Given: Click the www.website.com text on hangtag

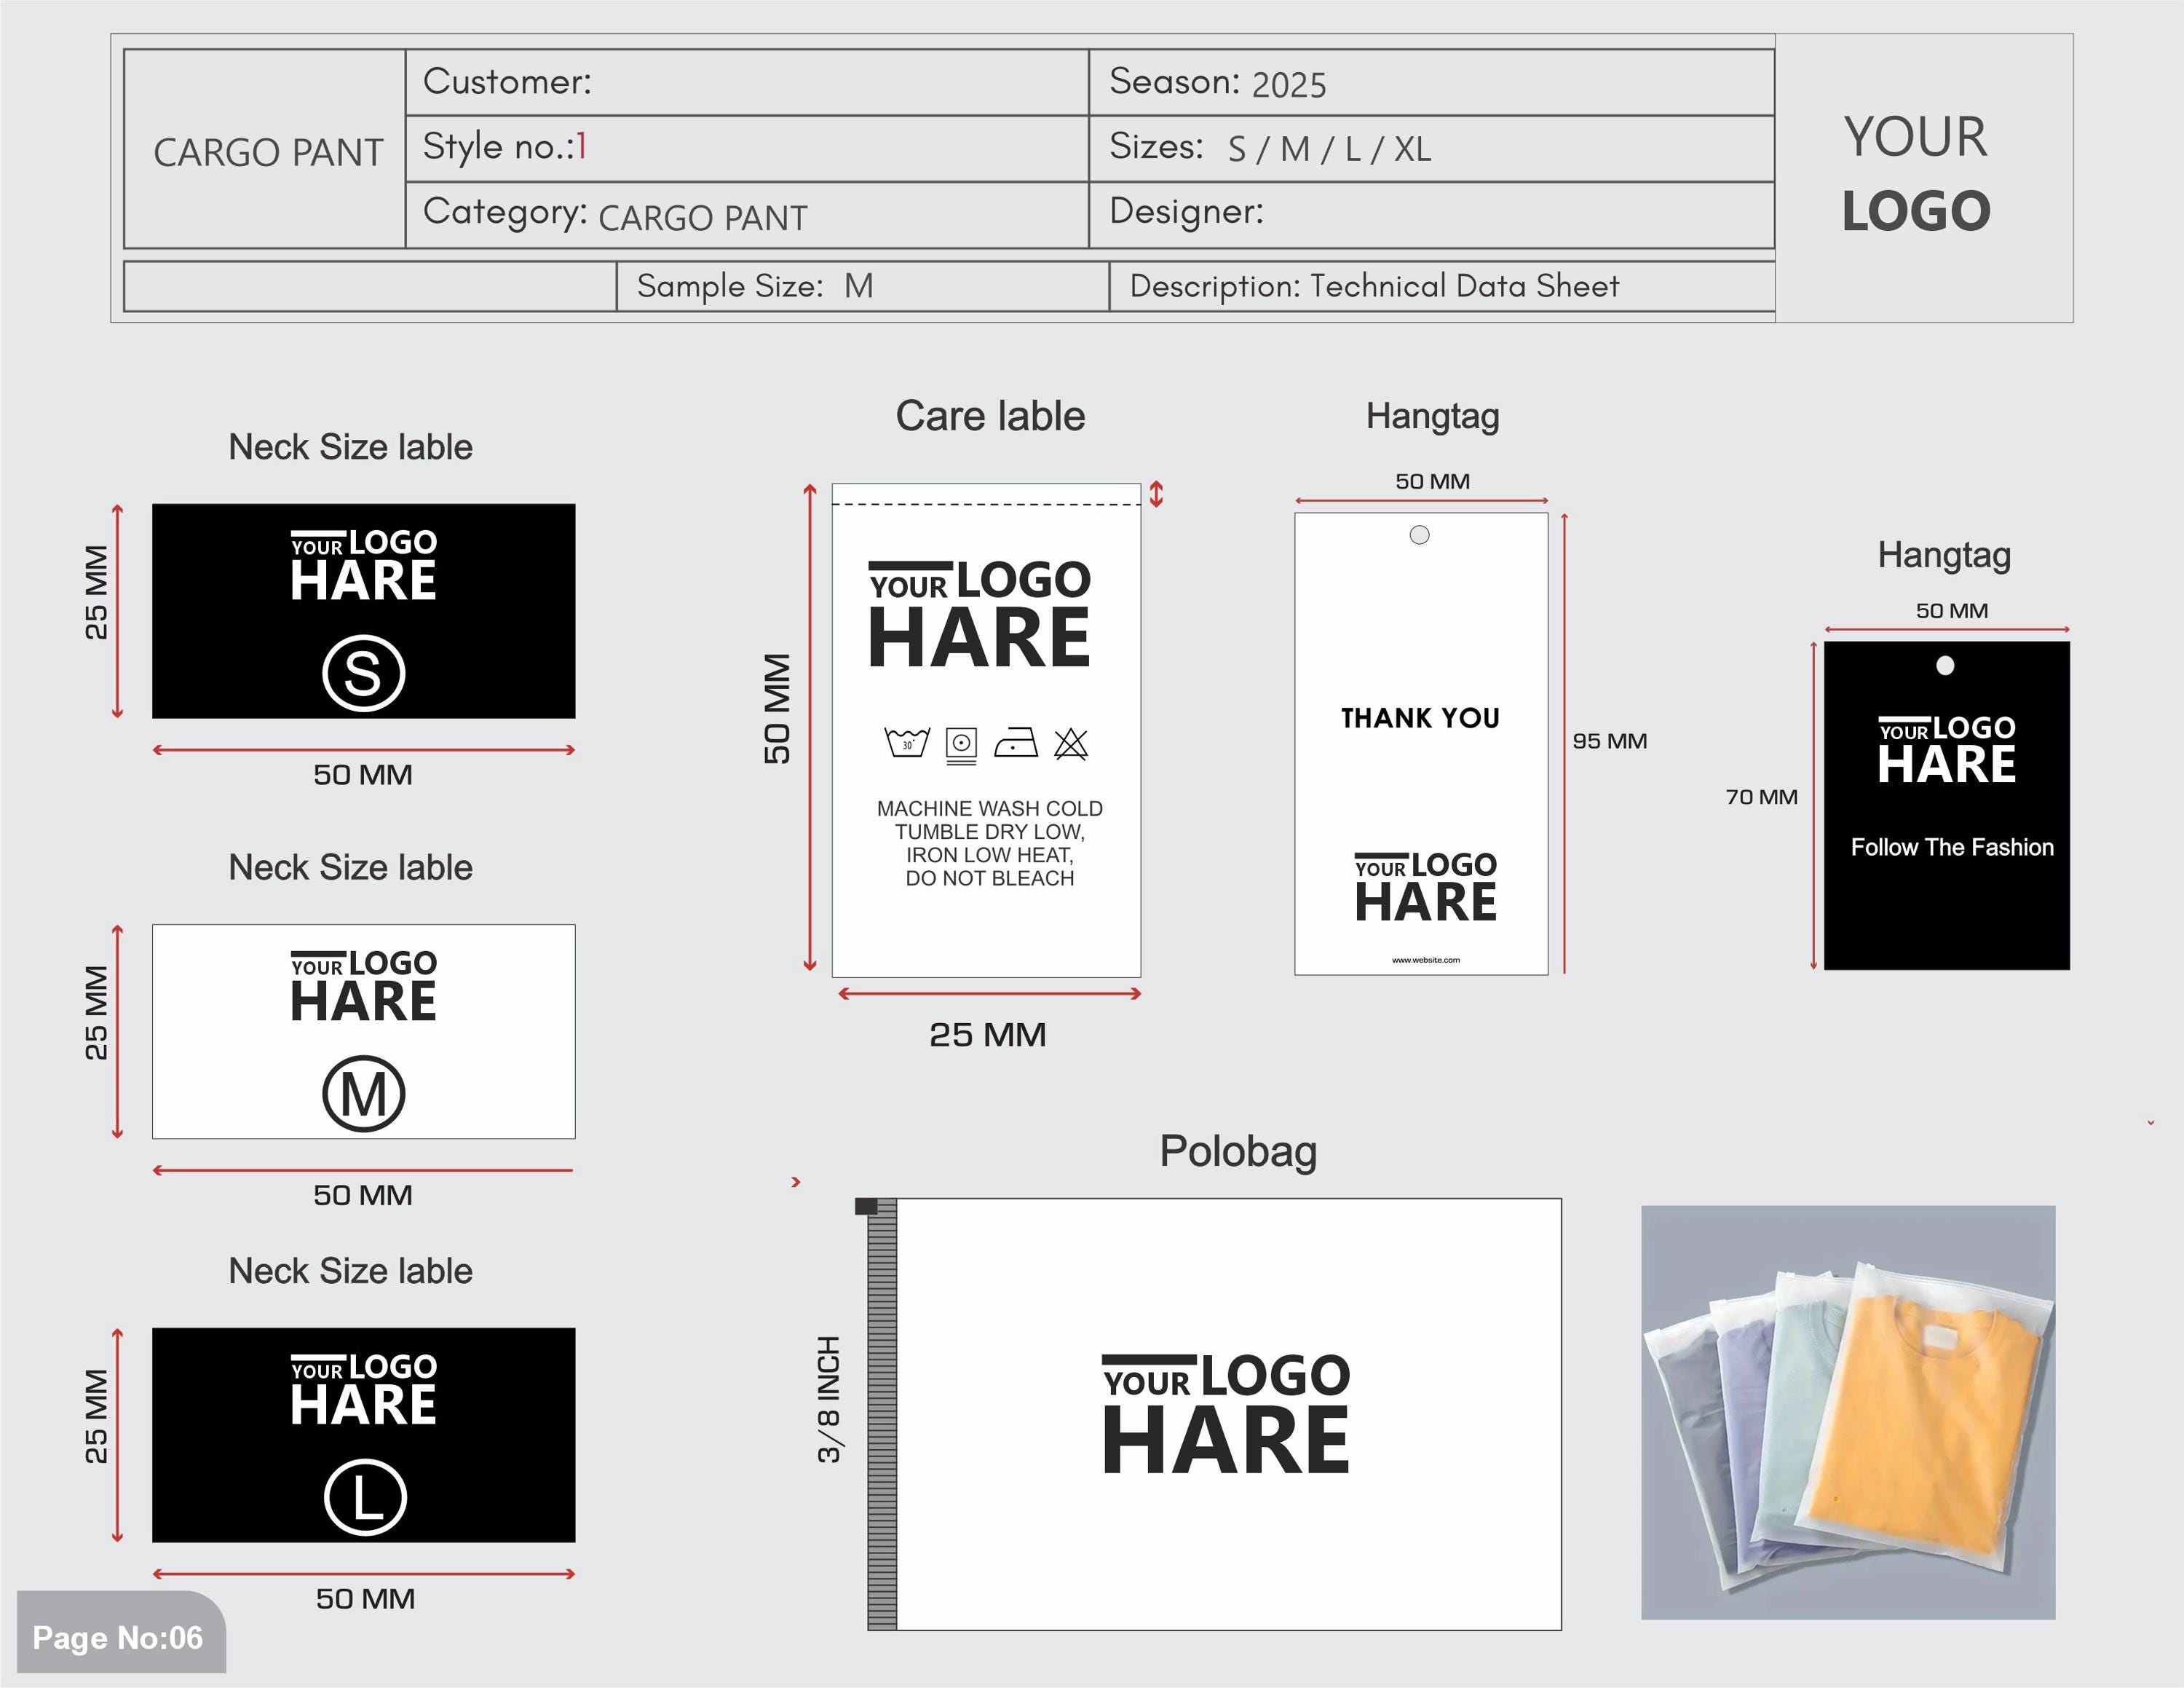Looking at the screenshot, I should (1426, 960).
